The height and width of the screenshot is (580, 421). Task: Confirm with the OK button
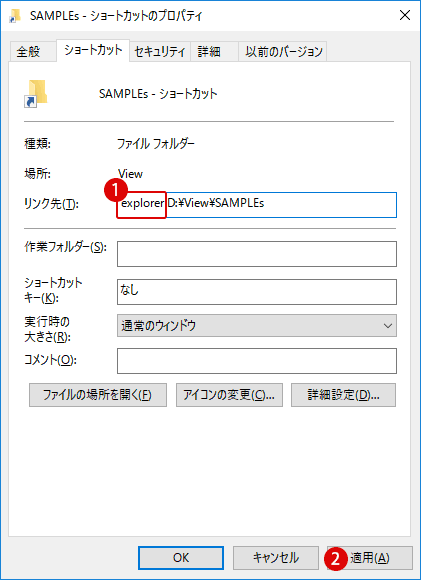[x=181, y=558]
